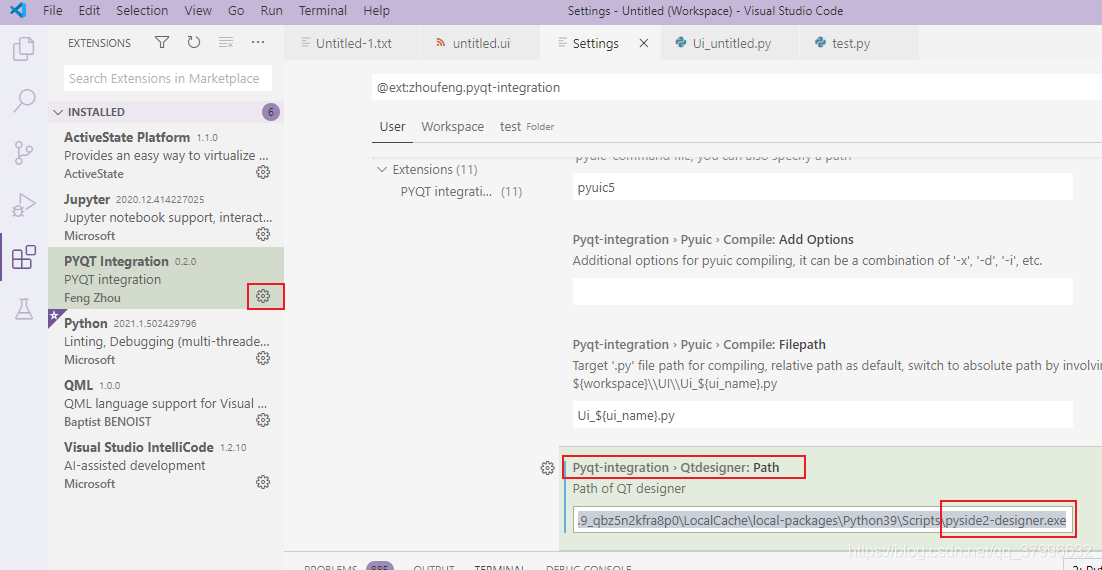Select PYQT integration settings tree entry
1102x570 pixels.
click(x=460, y=191)
